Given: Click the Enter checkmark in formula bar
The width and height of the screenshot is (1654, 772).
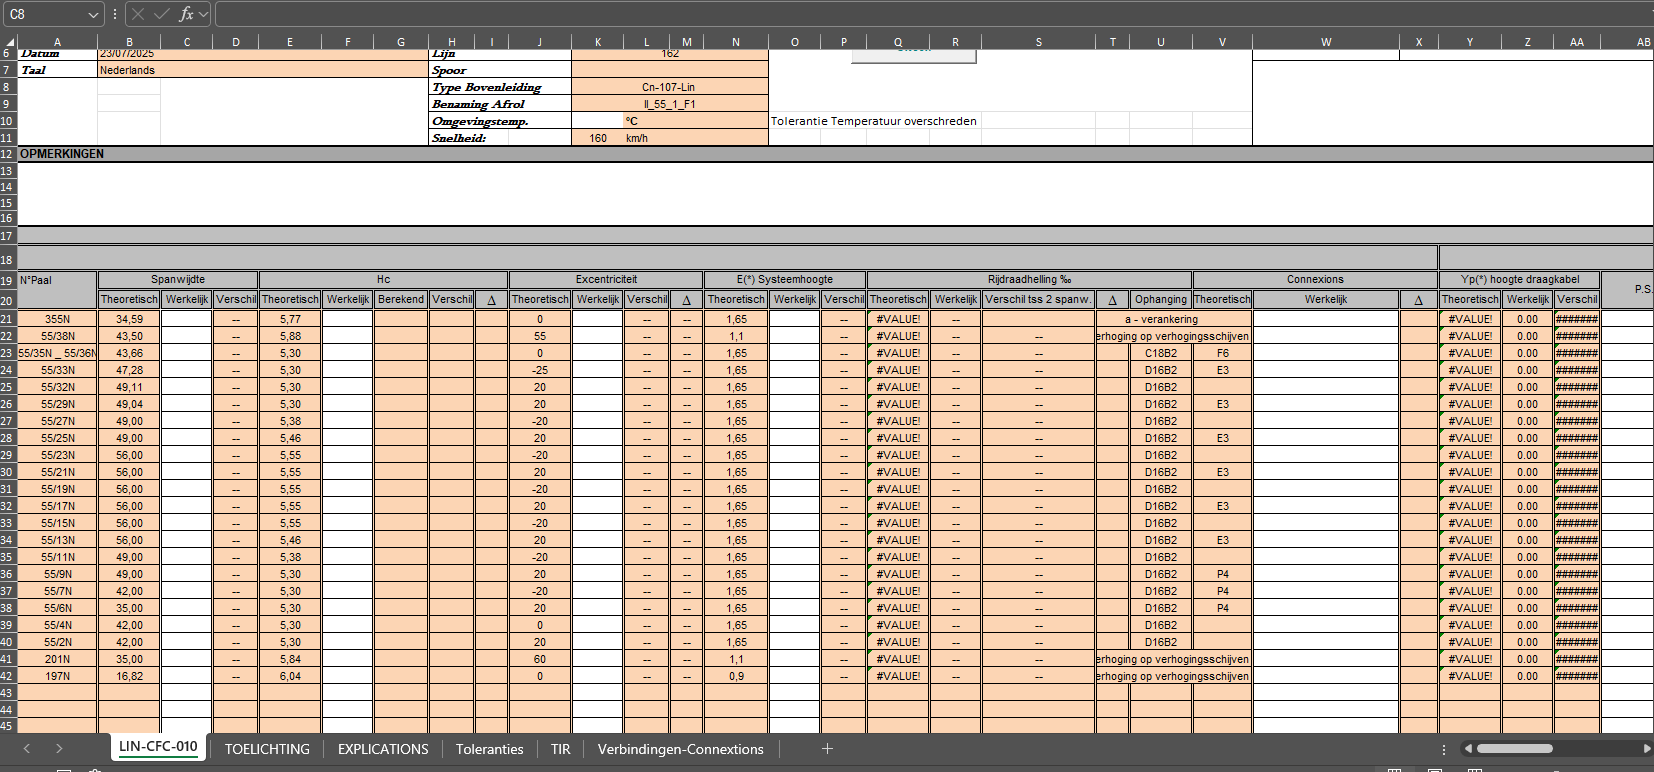Looking at the screenshot, I should pos(162,14).
